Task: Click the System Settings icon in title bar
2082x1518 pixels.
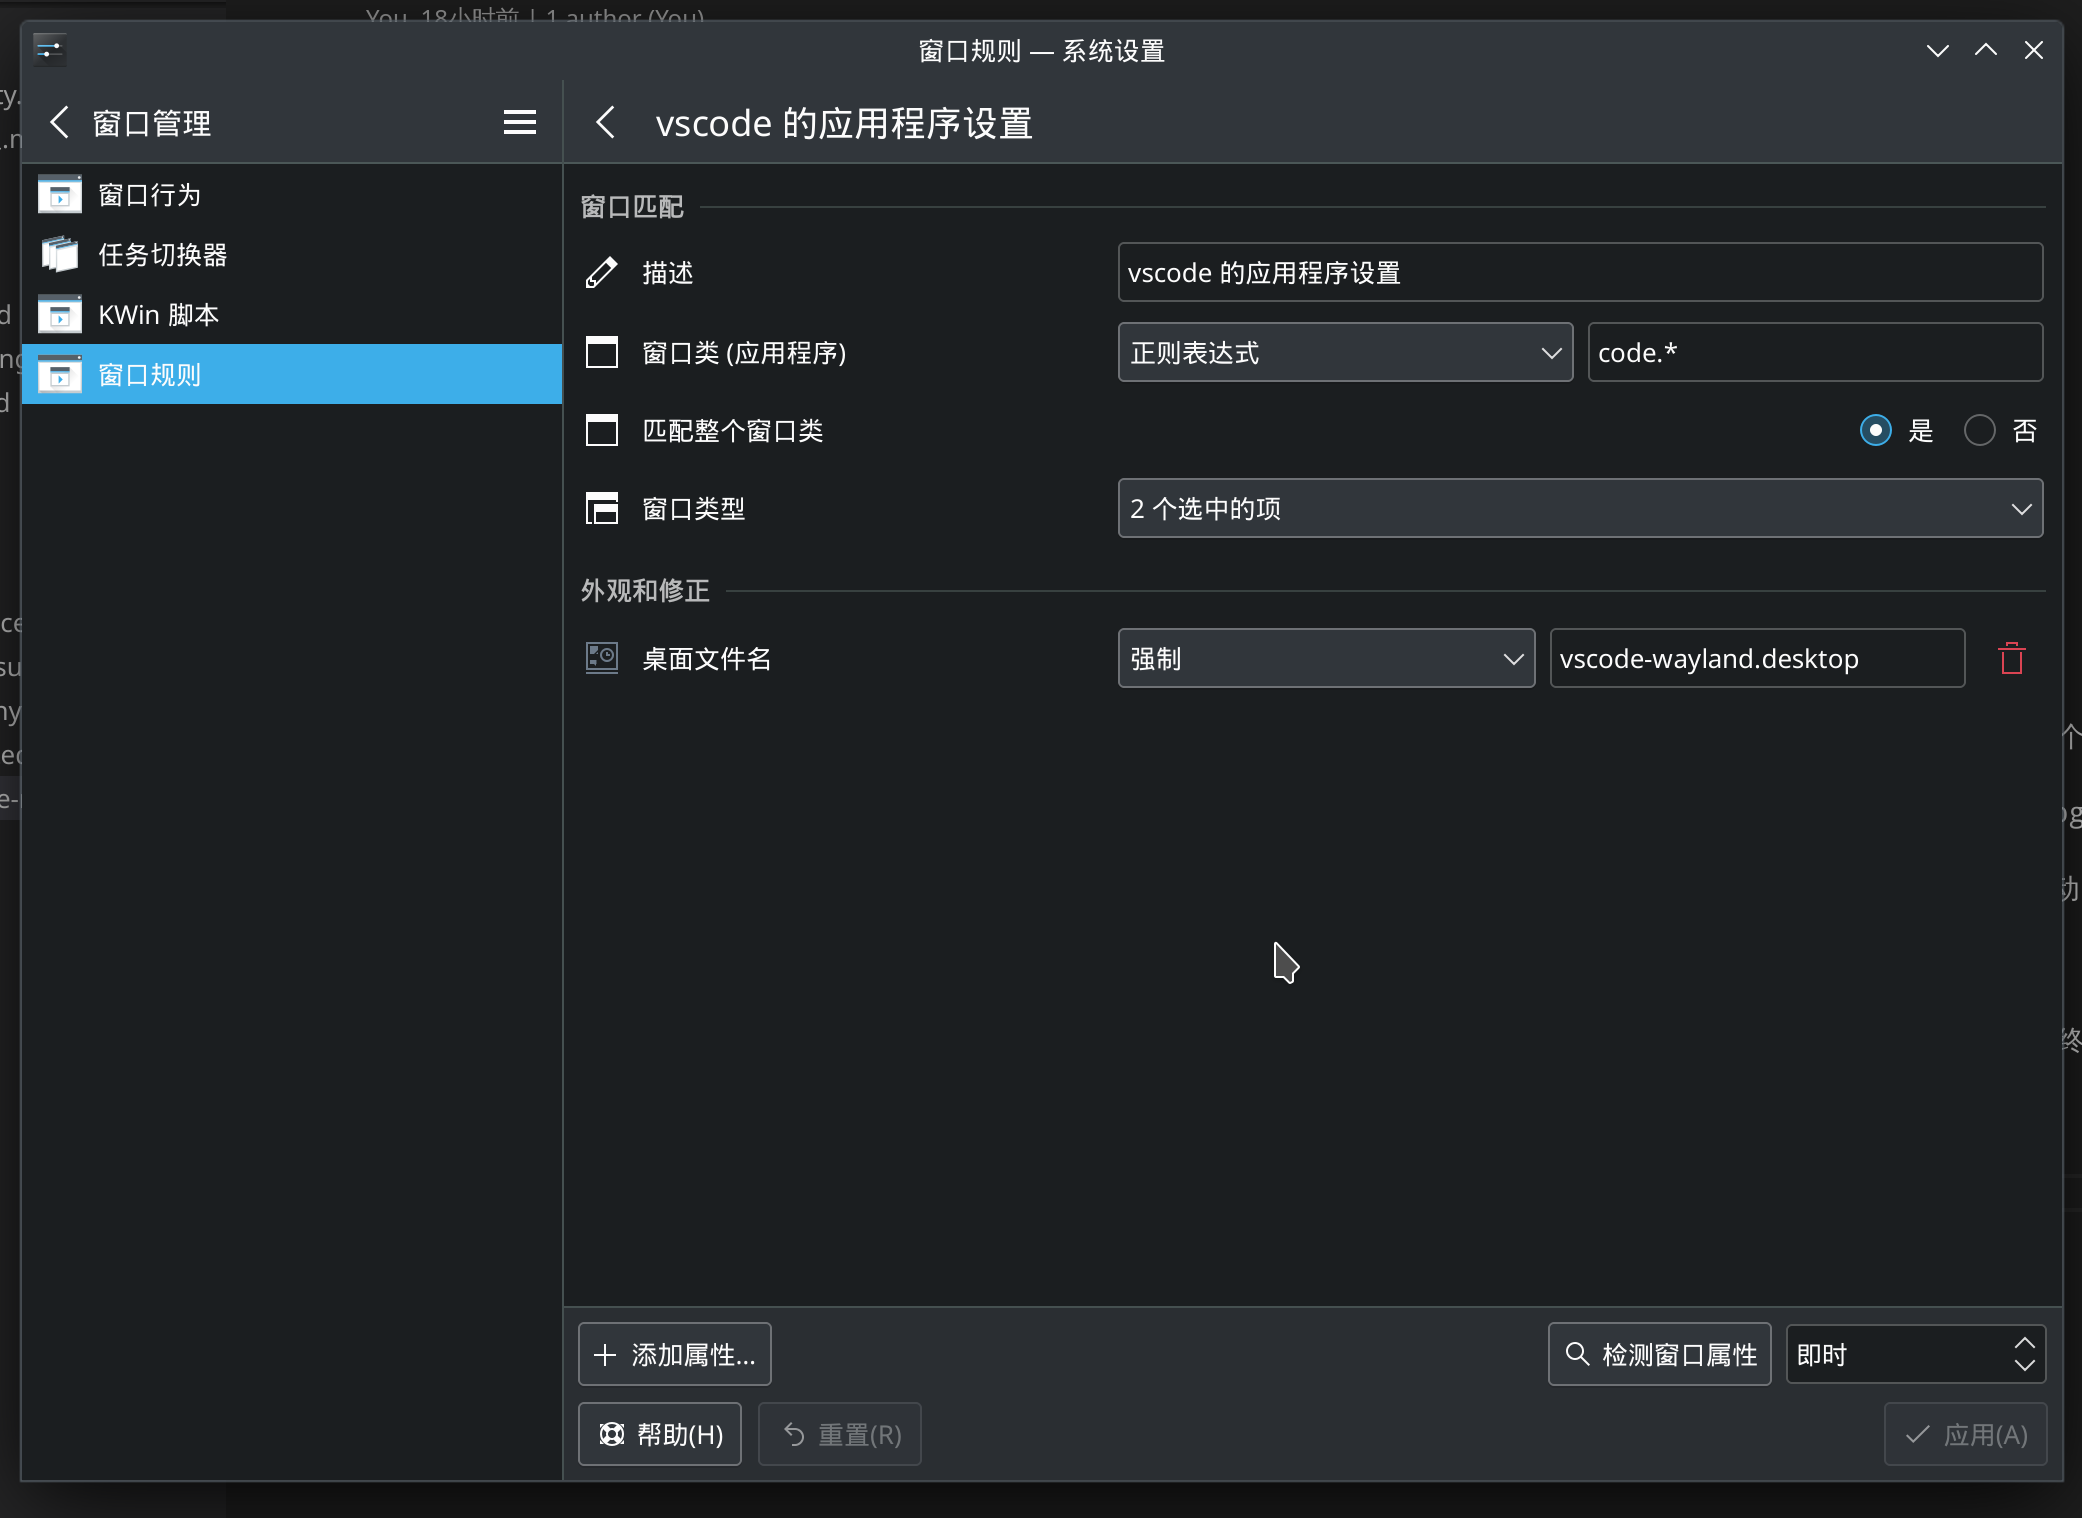Action: 48,50
